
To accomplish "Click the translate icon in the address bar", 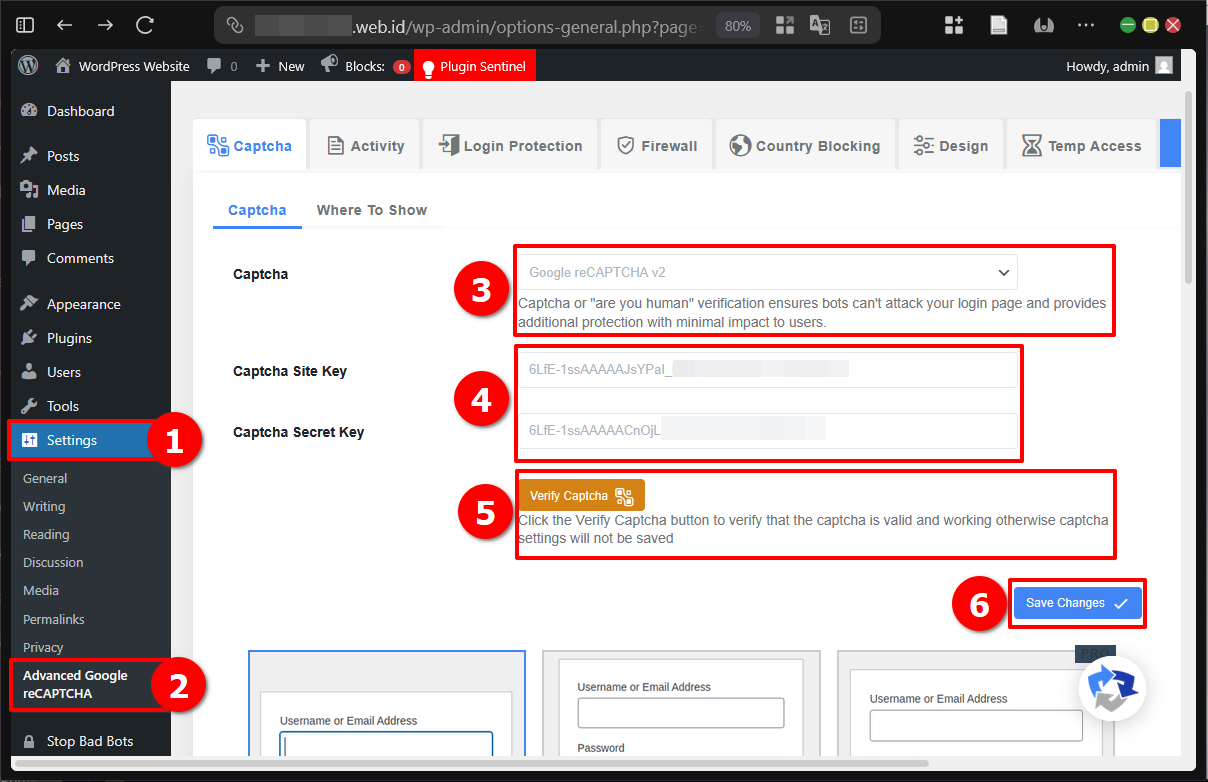I will pos(820,25).
